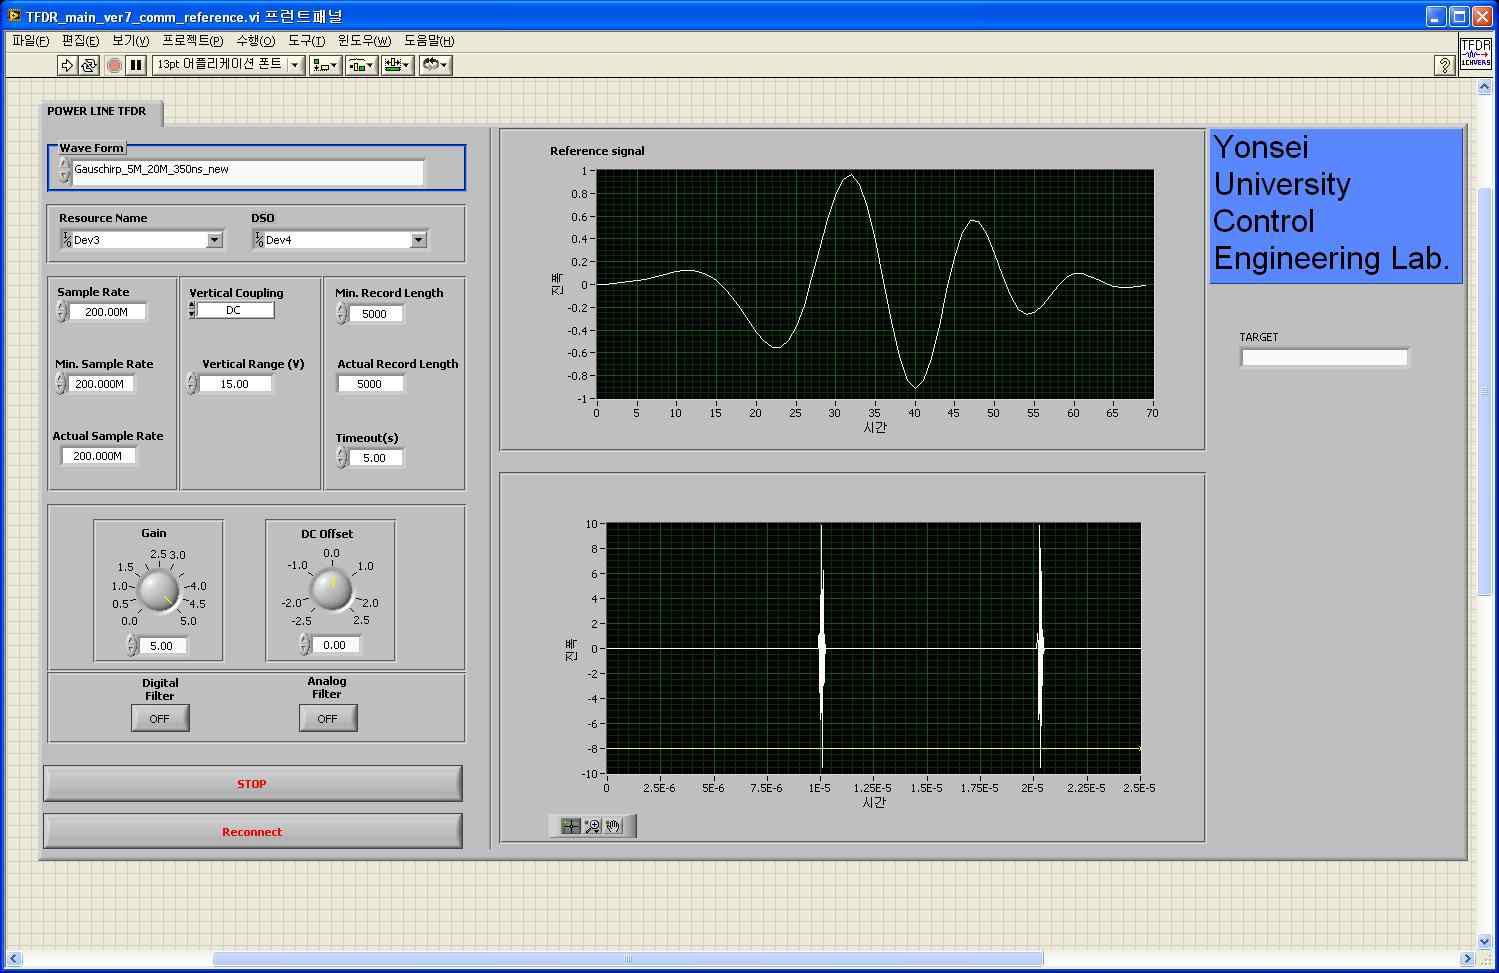
Task: Click the context help question mark icon
Action: [x=1444, y=65]
